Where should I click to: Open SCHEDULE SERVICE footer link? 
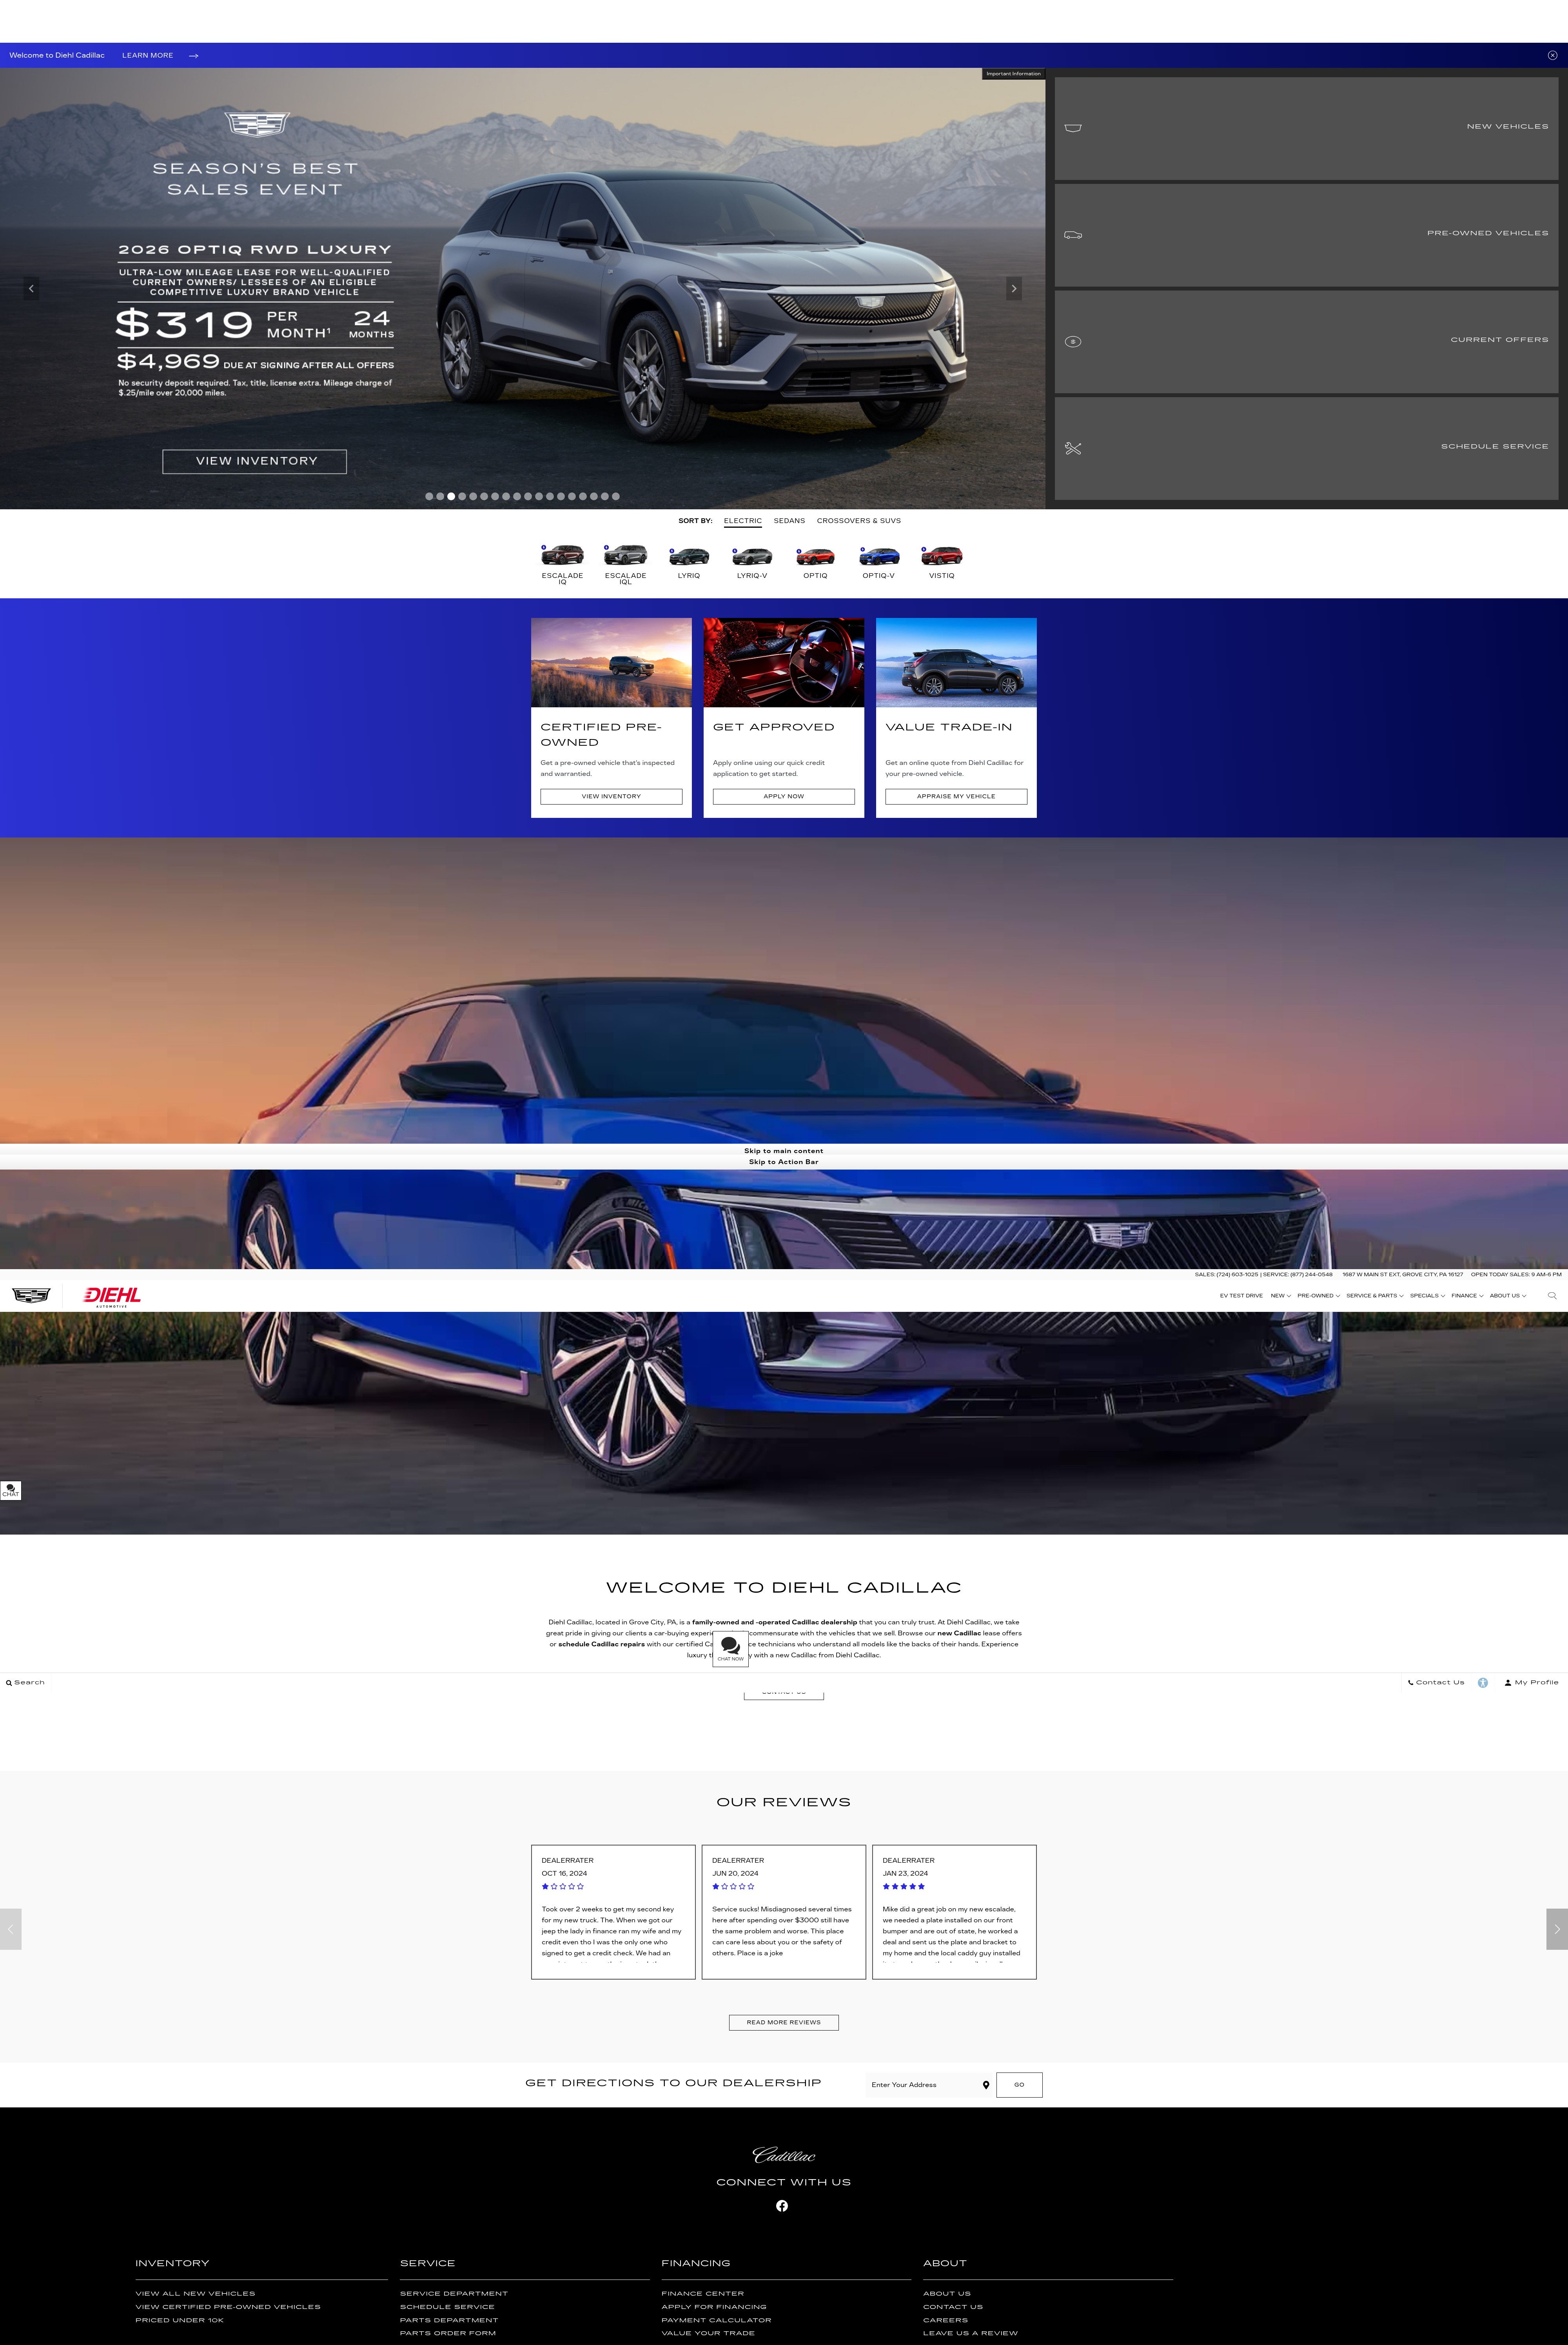point(447,2307)
